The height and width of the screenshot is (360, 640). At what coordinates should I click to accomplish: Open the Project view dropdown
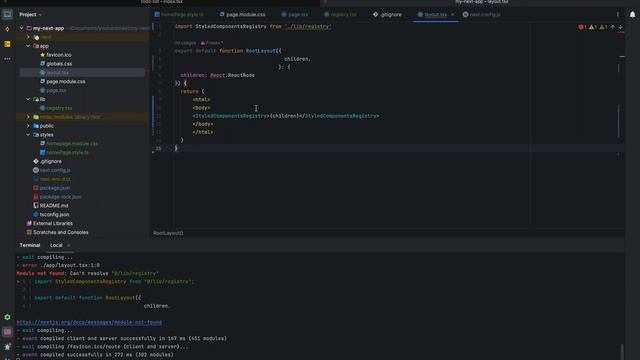(x=31, y=15)
